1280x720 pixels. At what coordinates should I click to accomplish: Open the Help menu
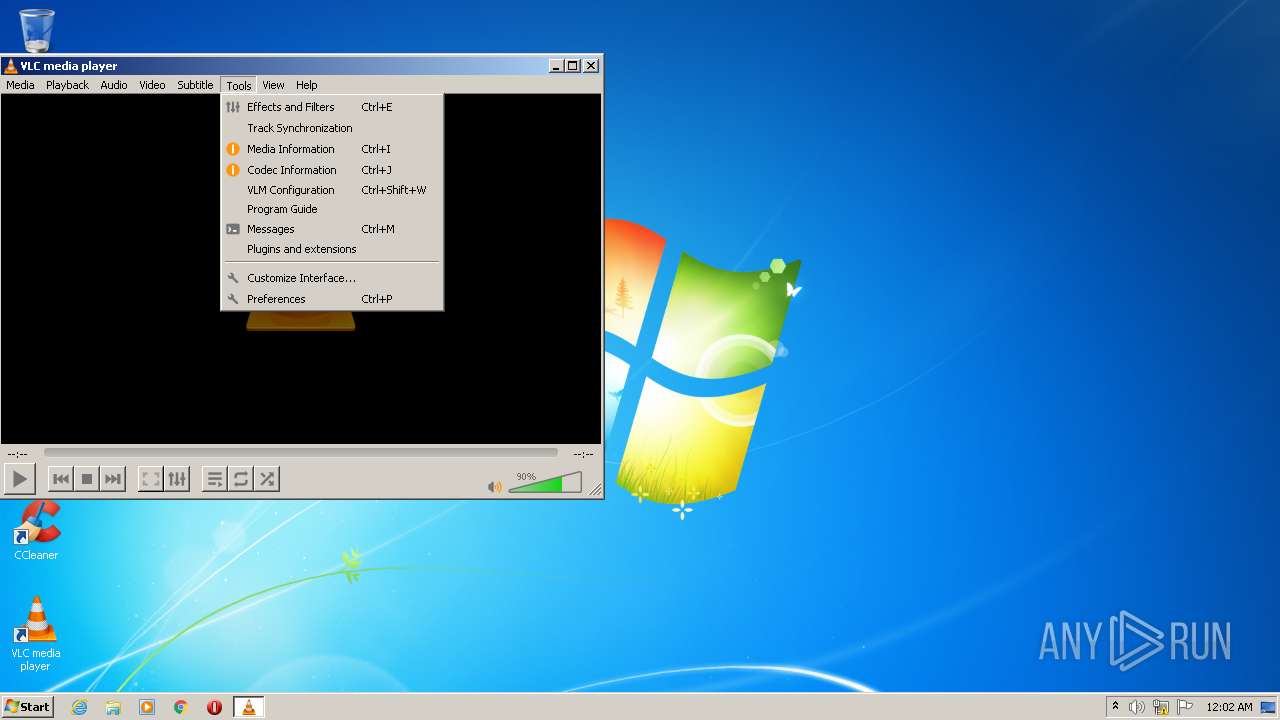(307, 85)
